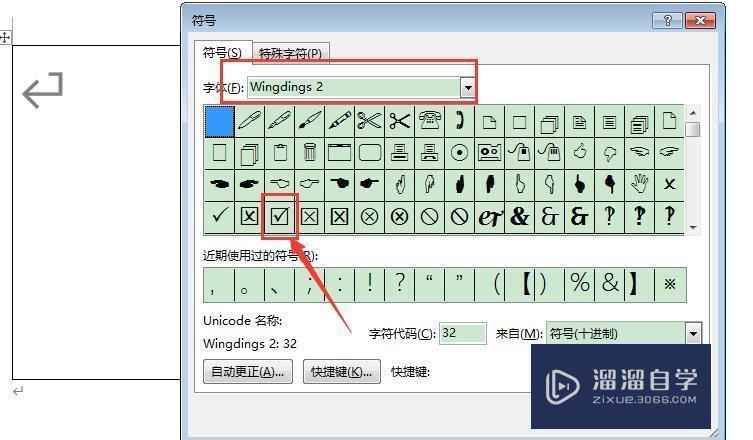Insert recent colon symbol
The width and height of the screenshot is (753, 440).
point(340,284)
